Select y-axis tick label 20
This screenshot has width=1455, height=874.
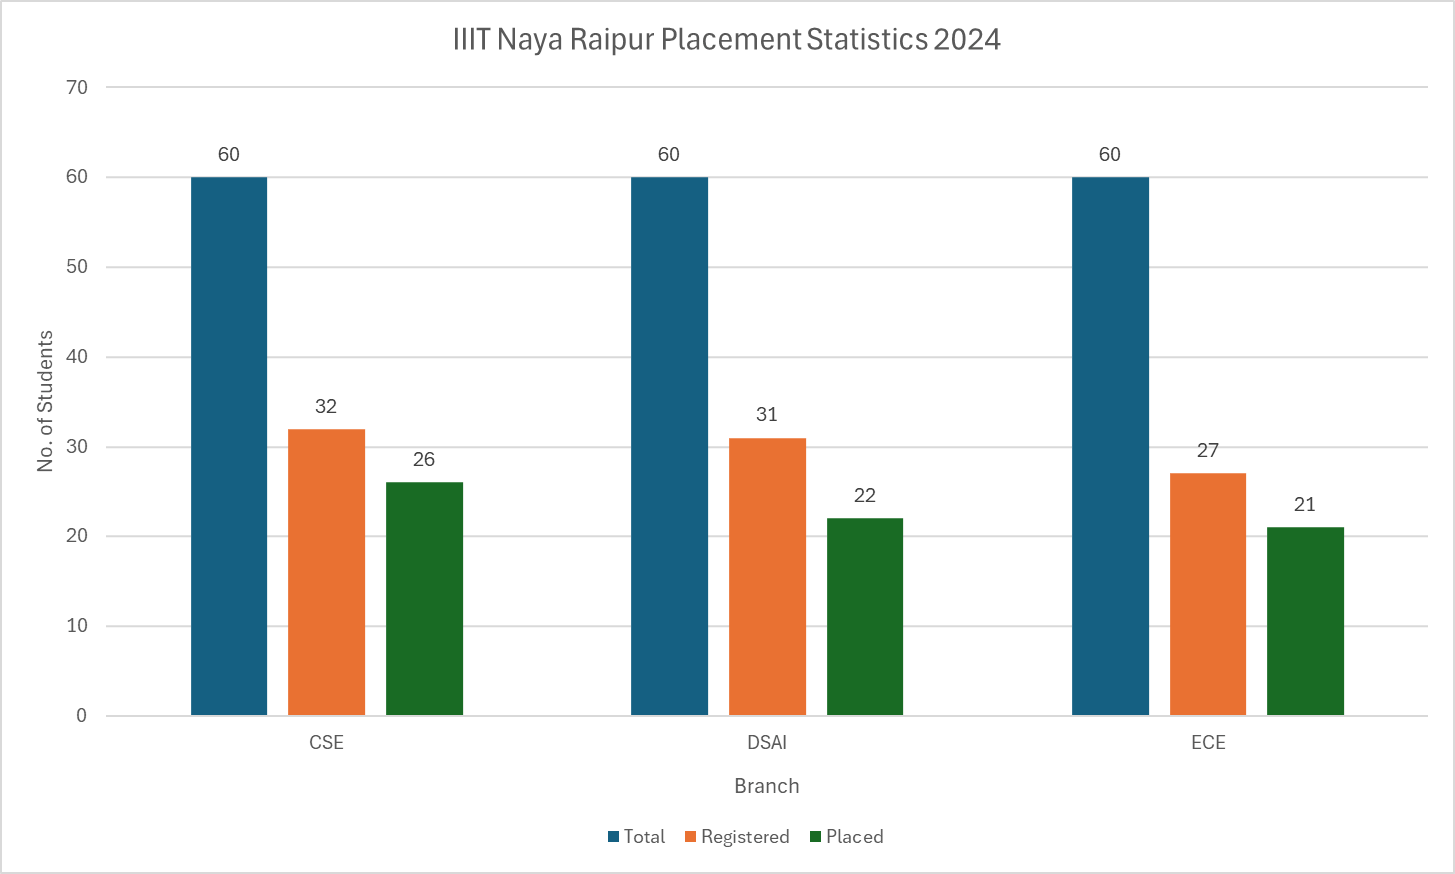[77, 536]
